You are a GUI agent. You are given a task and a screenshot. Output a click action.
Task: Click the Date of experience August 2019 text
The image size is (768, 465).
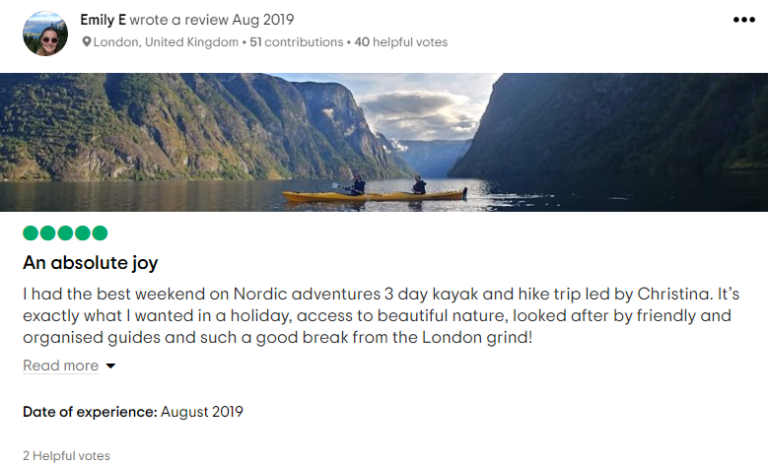tap(133, 412)
